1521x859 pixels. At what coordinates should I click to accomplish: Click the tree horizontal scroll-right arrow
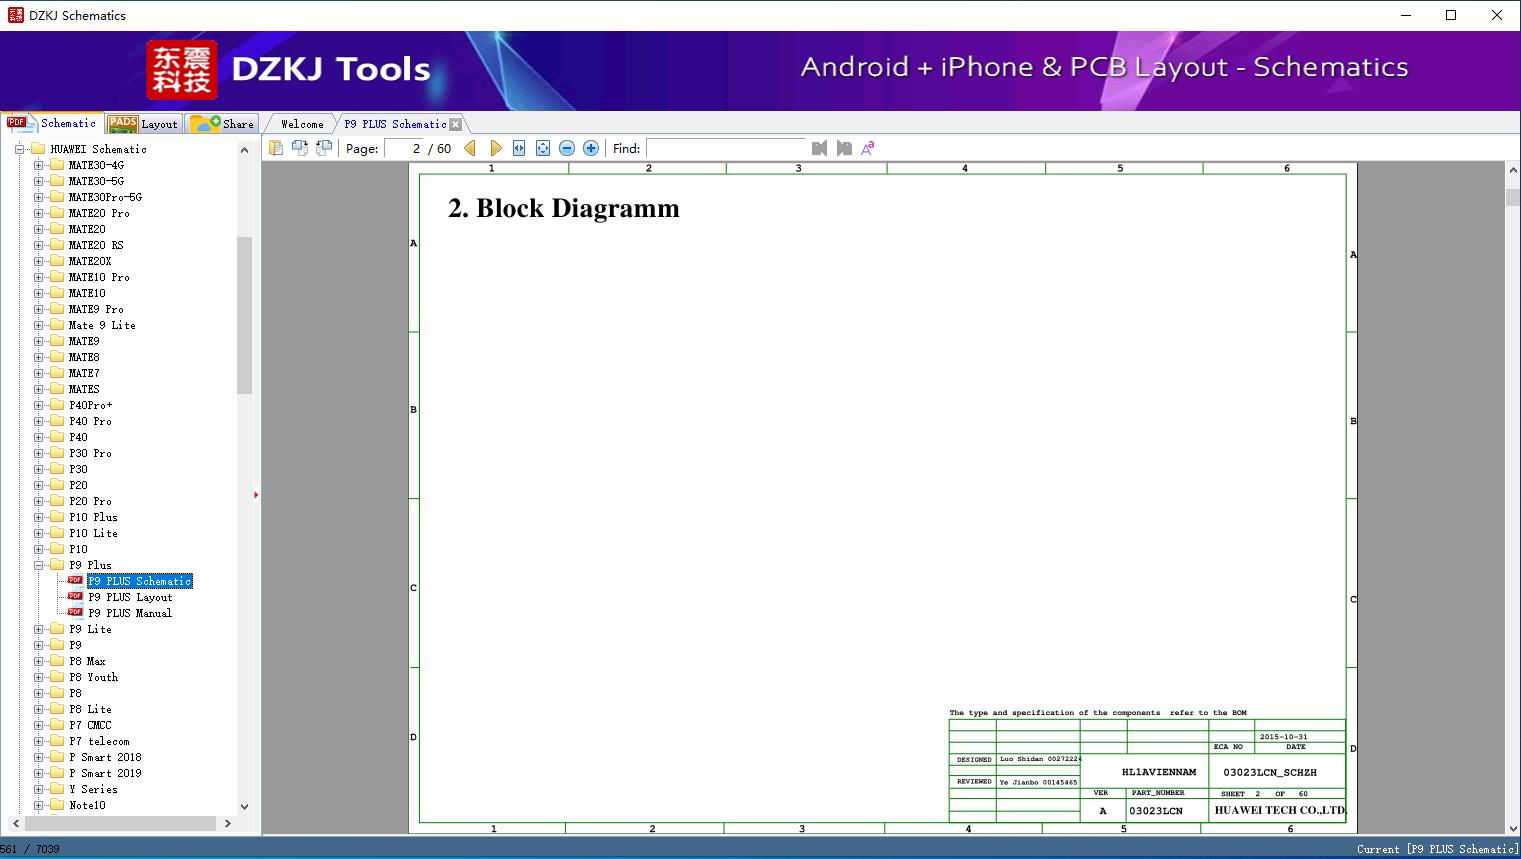pos(228,823)
